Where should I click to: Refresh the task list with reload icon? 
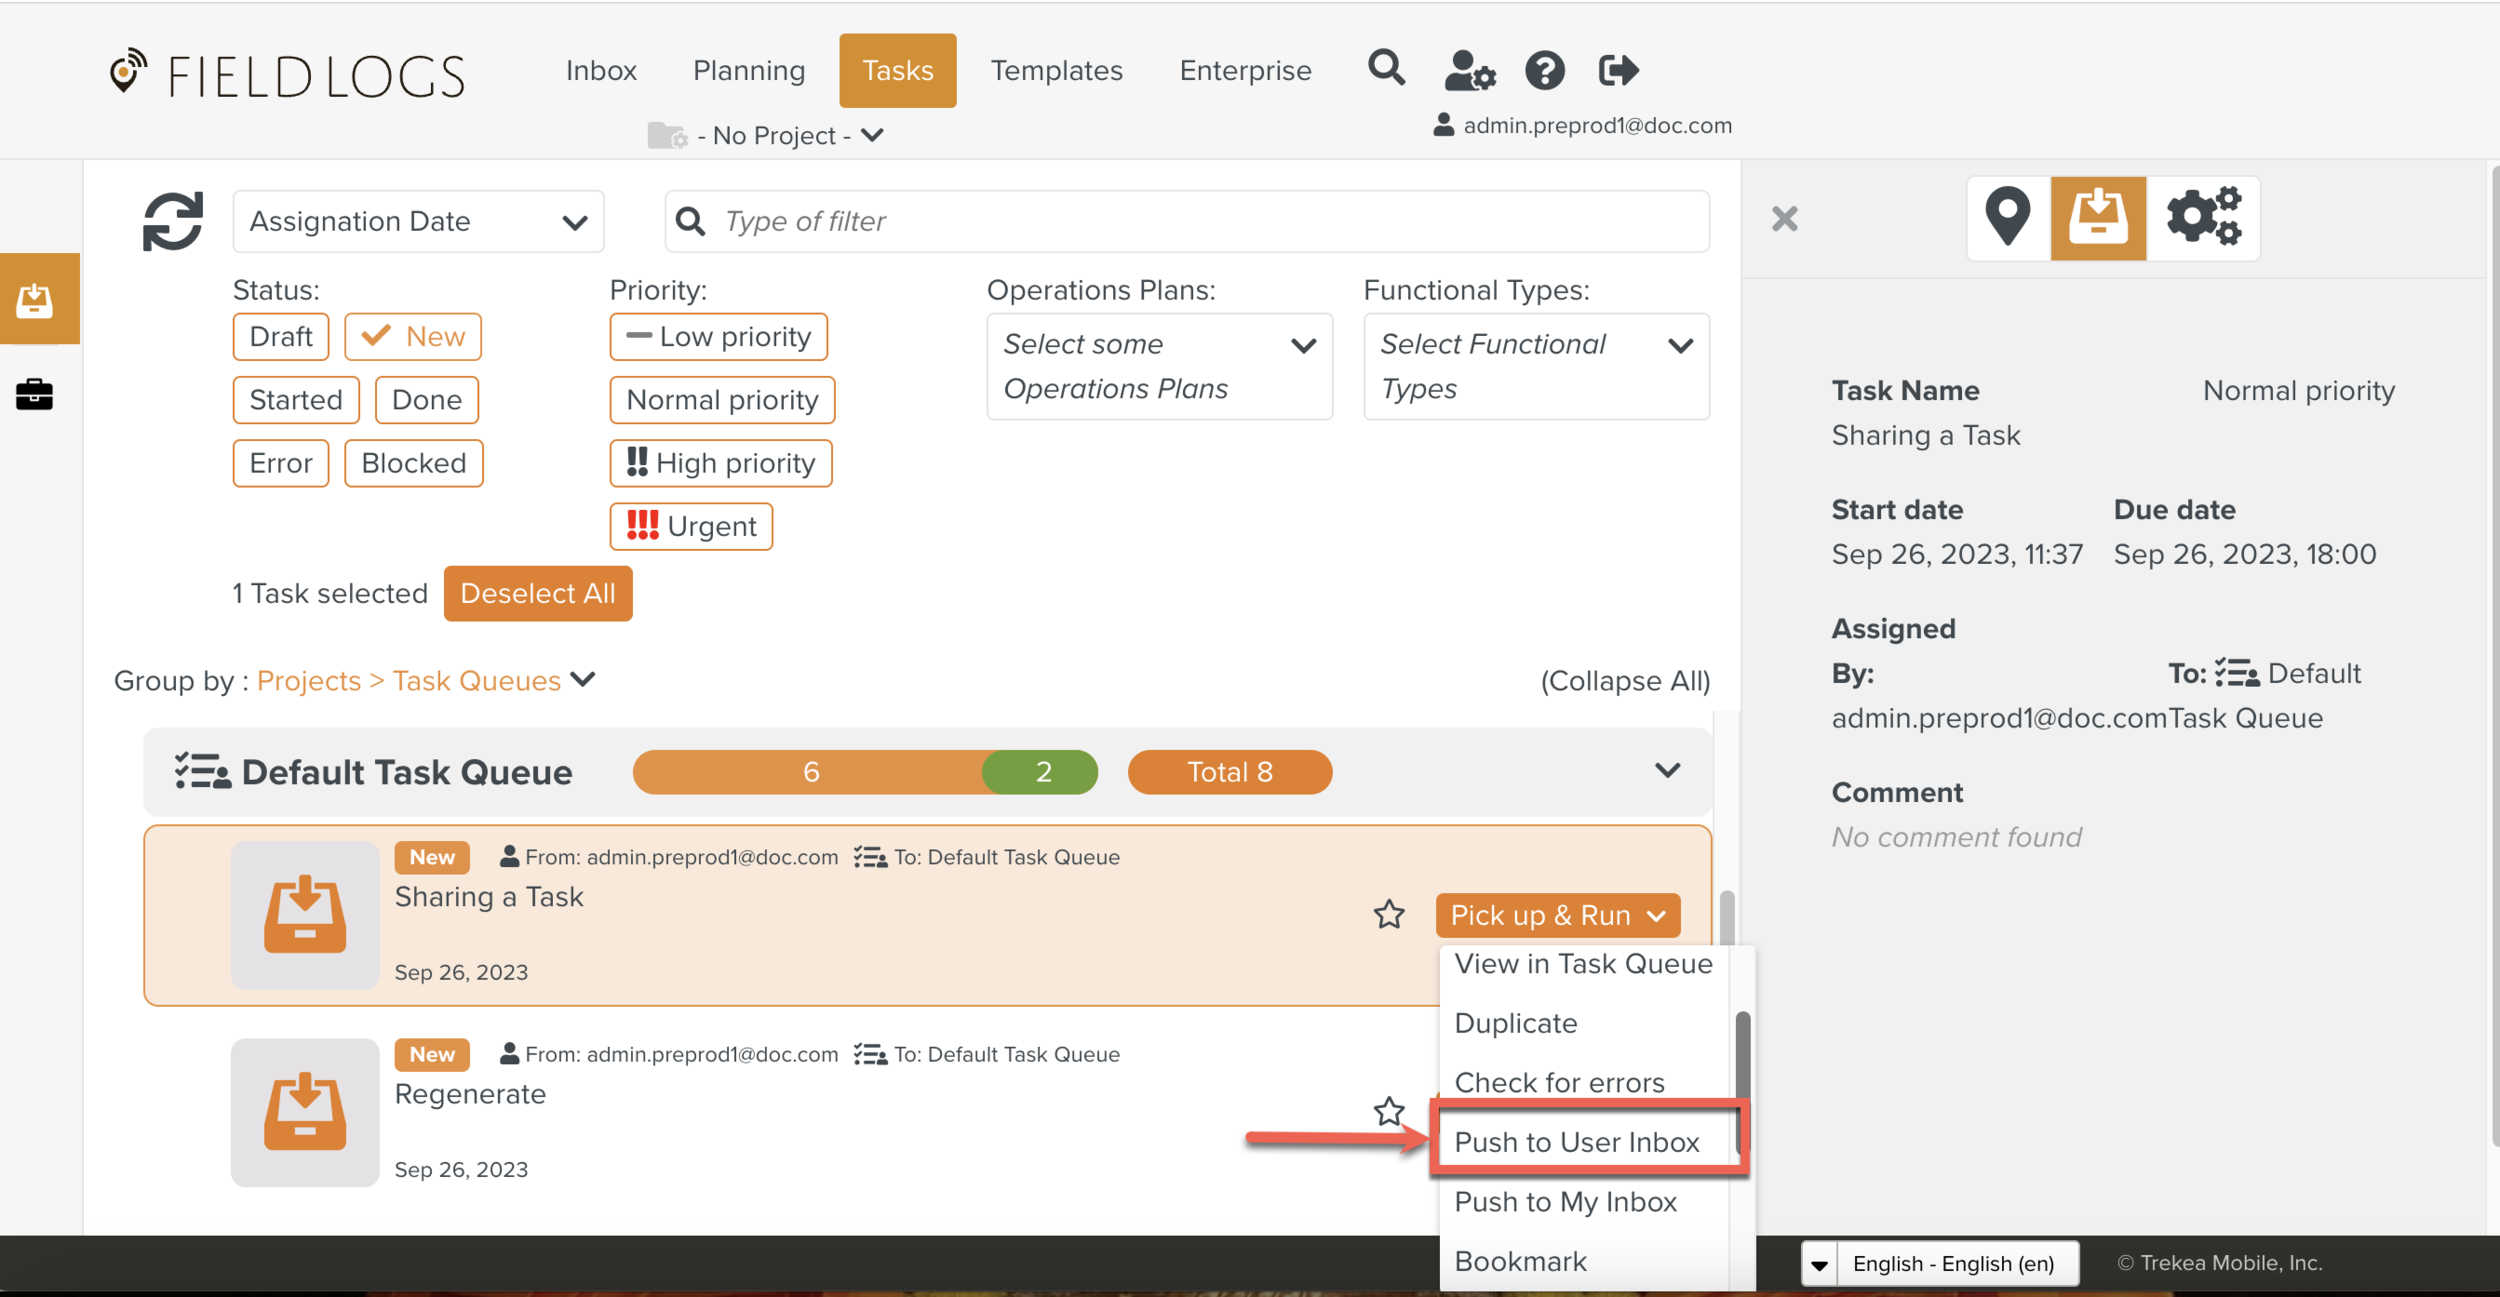[x=172, y=221]
